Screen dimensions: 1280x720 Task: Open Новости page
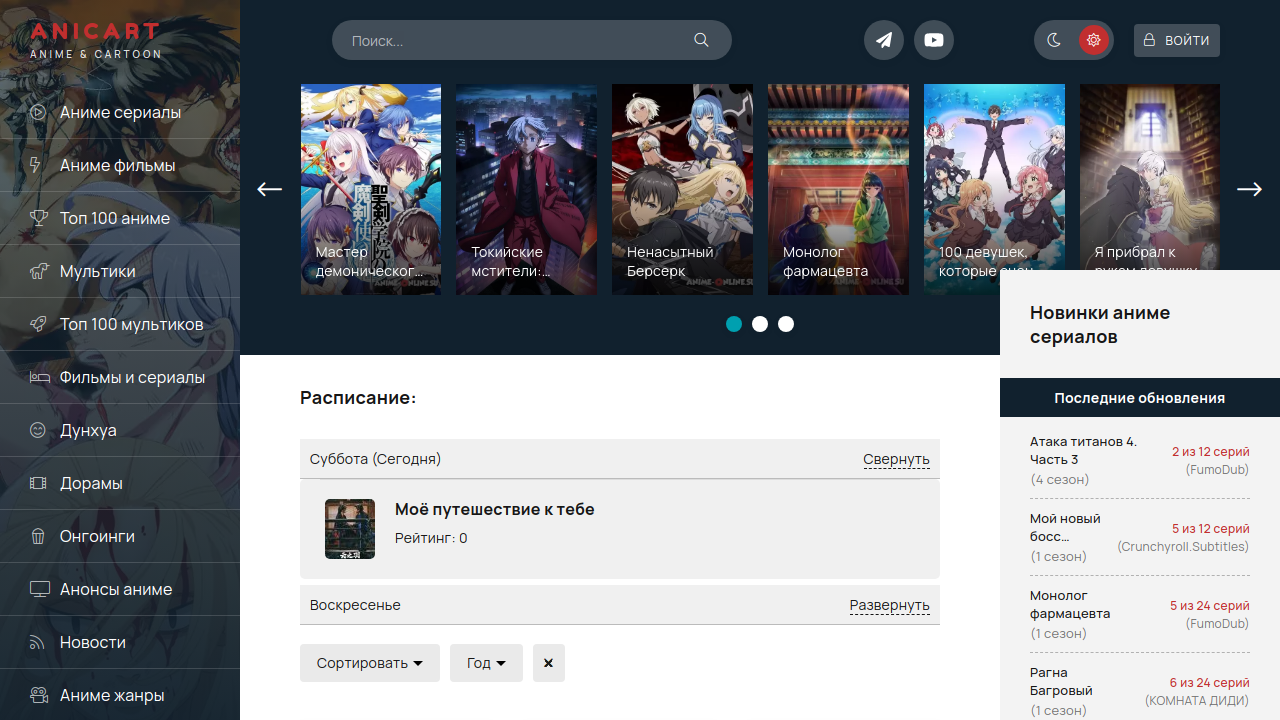click(120, 642)
